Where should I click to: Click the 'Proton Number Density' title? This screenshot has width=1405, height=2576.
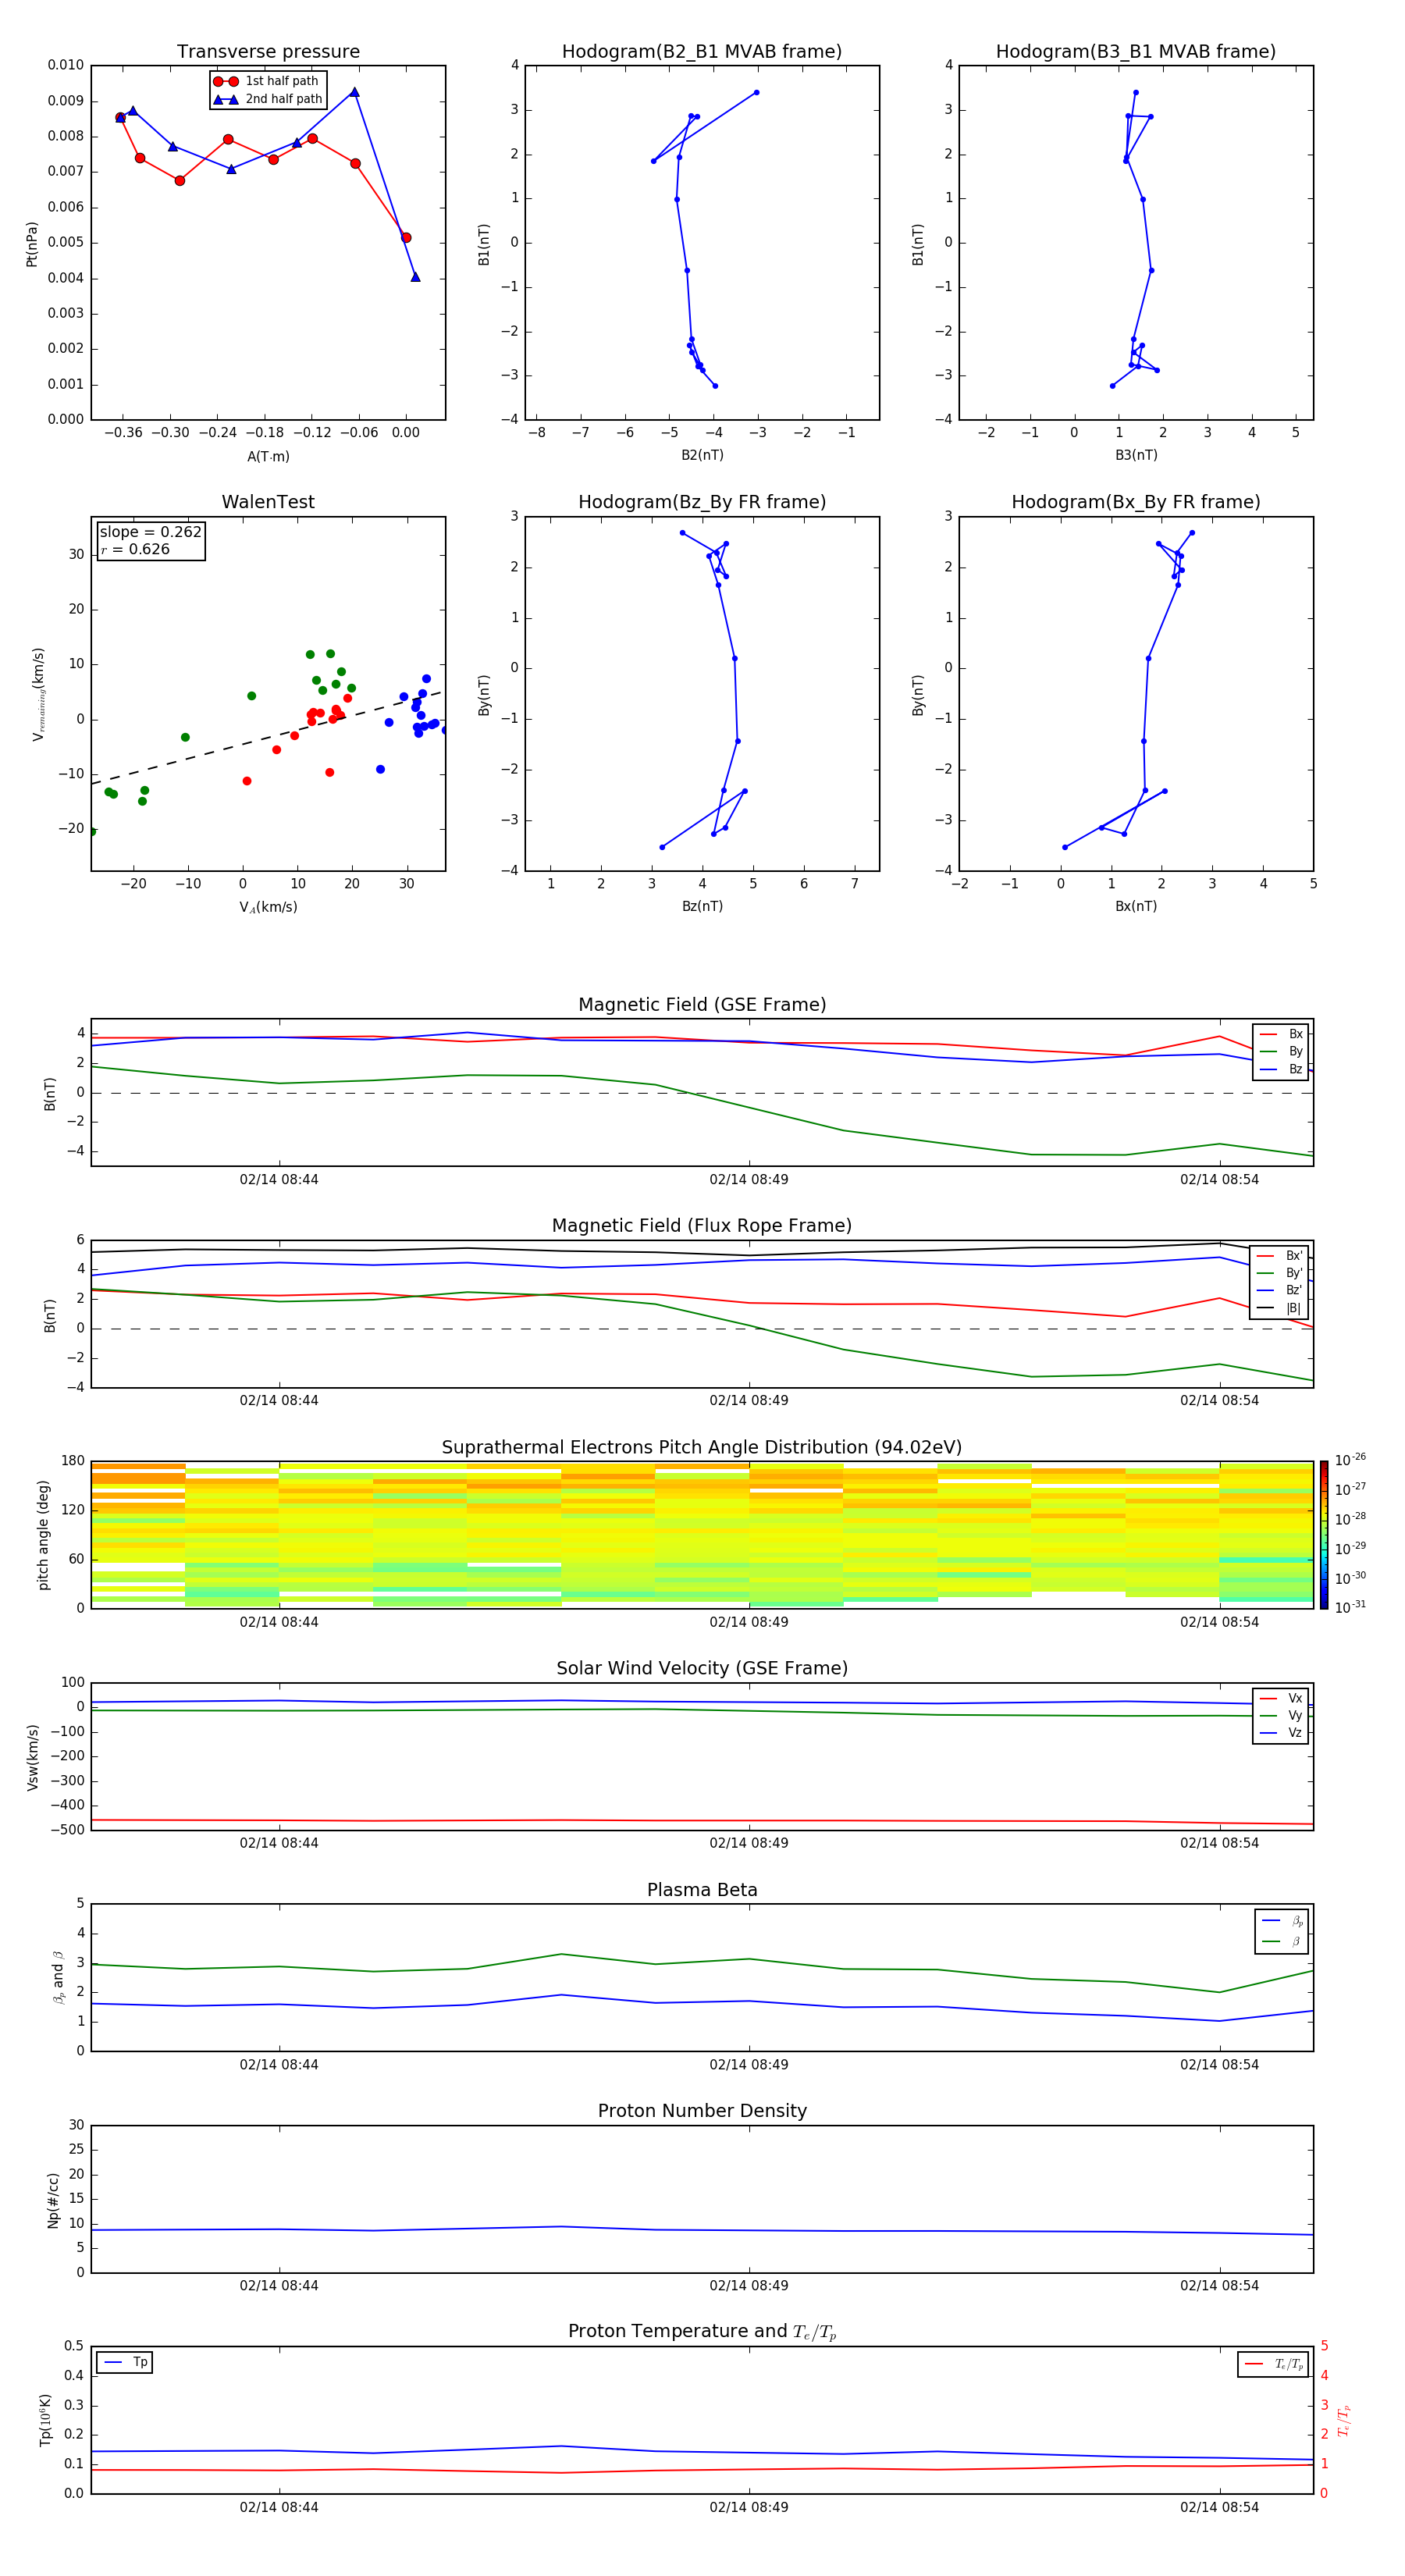(702, 2111)
